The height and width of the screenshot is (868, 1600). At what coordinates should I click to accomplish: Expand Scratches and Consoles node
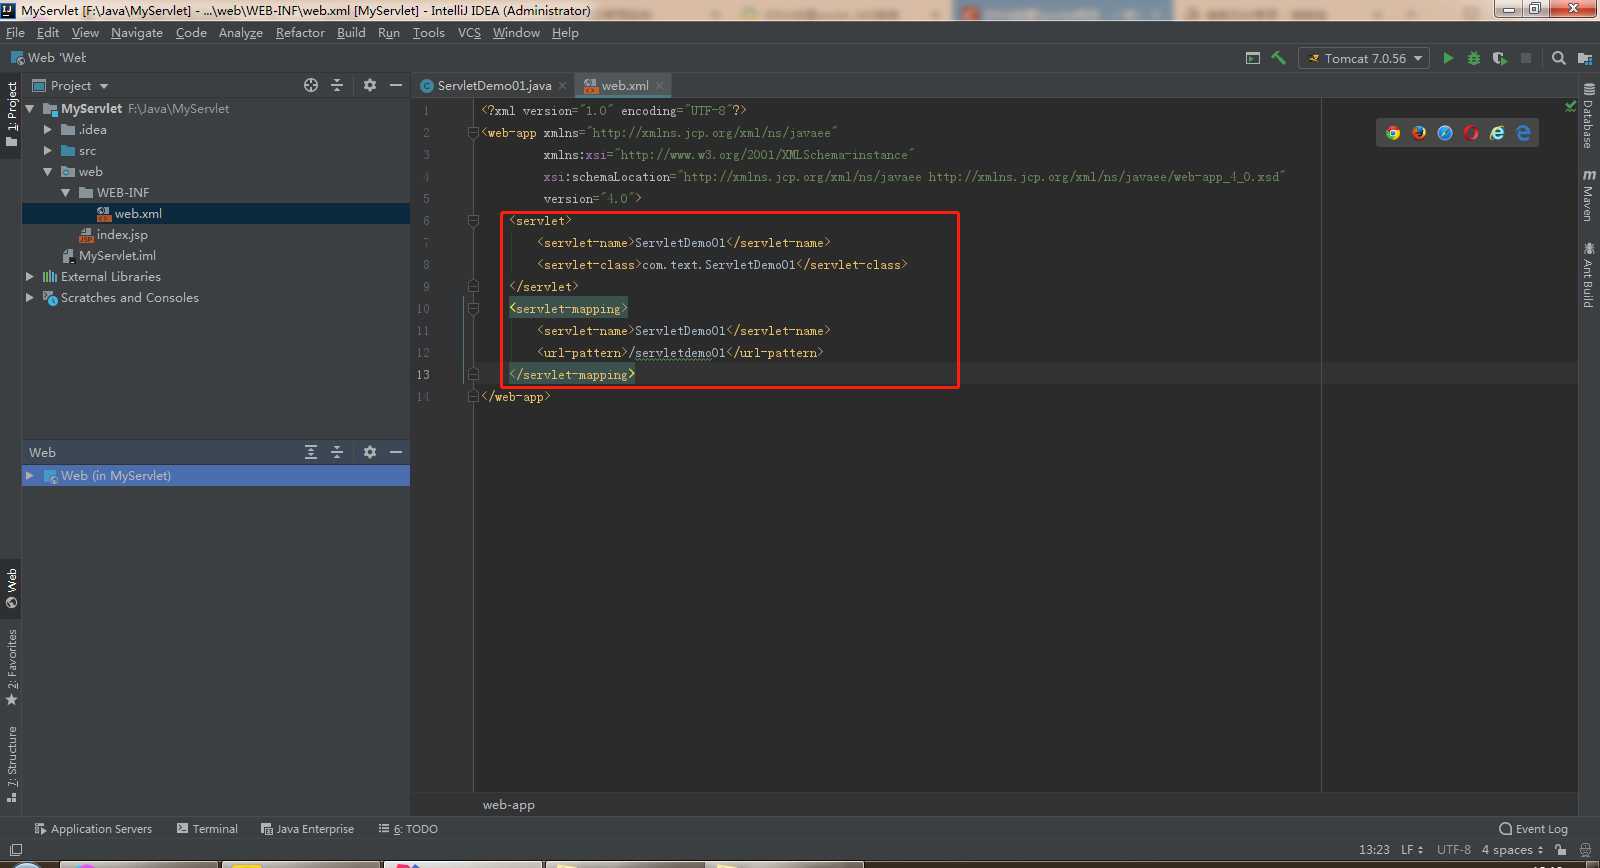[30, 298]
